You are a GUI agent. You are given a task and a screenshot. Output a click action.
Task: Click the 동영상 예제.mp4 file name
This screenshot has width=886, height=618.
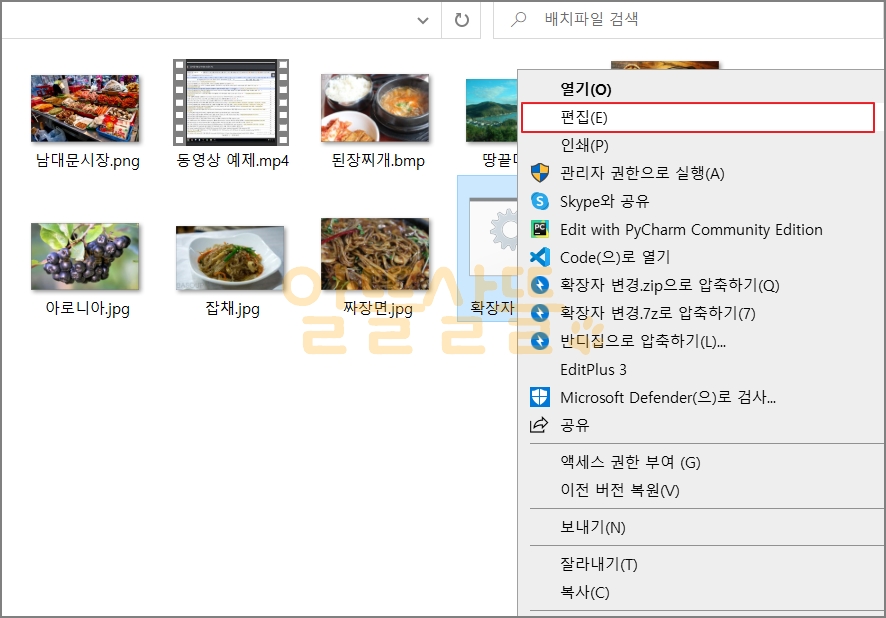click(x=232, y=160)
